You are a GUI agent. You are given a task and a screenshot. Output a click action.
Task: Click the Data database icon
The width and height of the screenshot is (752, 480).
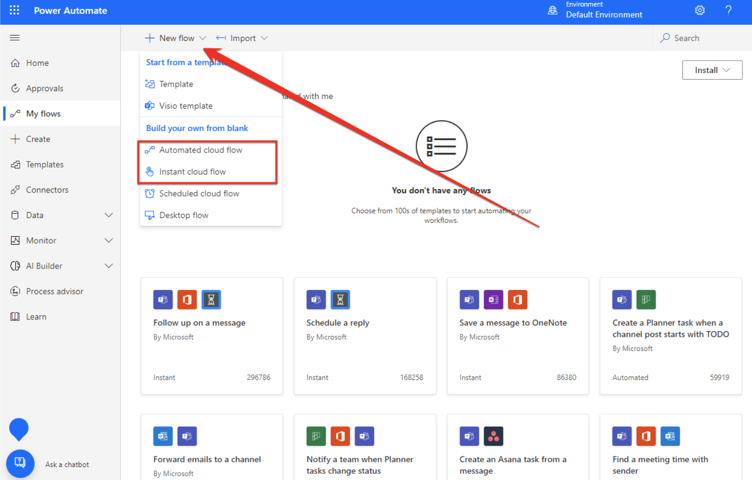(x=15, y=215)
